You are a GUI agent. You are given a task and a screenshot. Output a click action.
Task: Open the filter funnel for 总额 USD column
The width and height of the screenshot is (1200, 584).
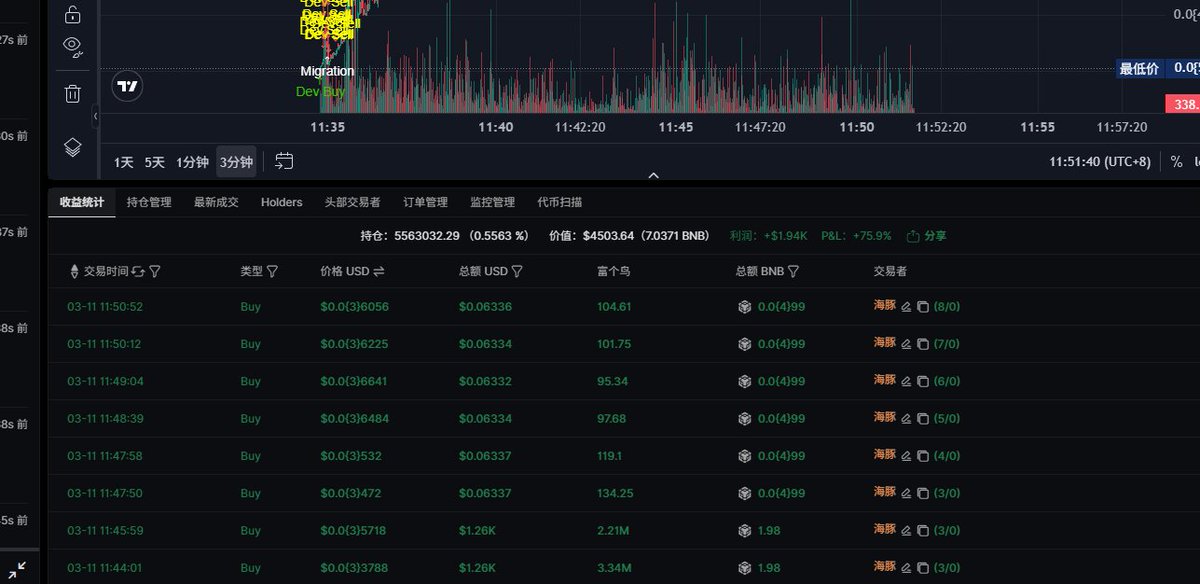[517, 271]
